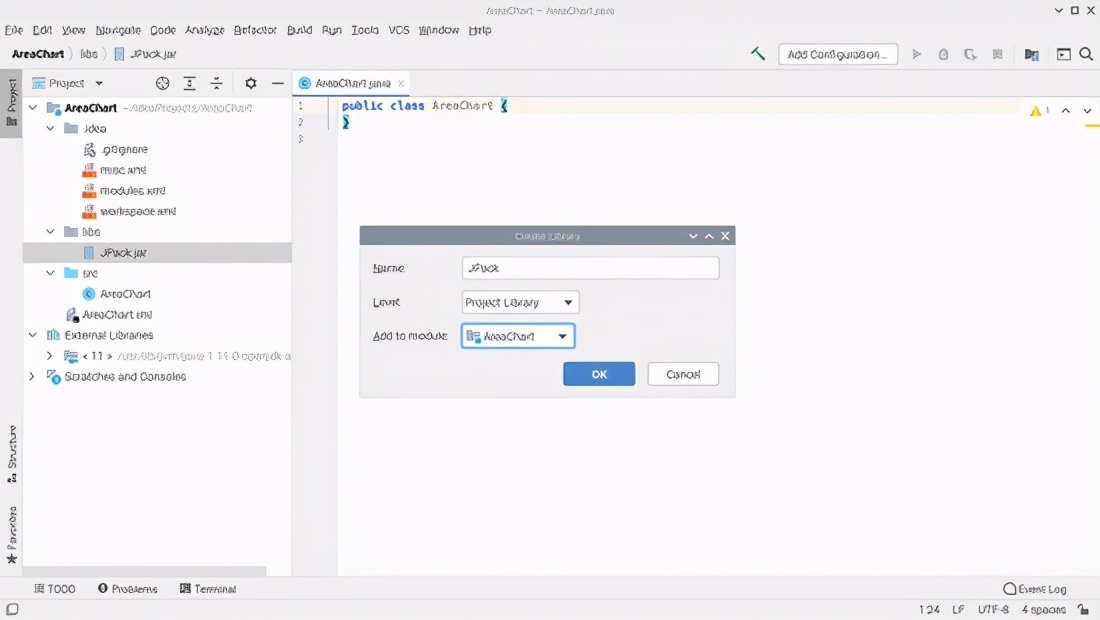Screen dimensions: 1100x620
Task: Hide the Project panel with minus icon
Action: point(278,83)
